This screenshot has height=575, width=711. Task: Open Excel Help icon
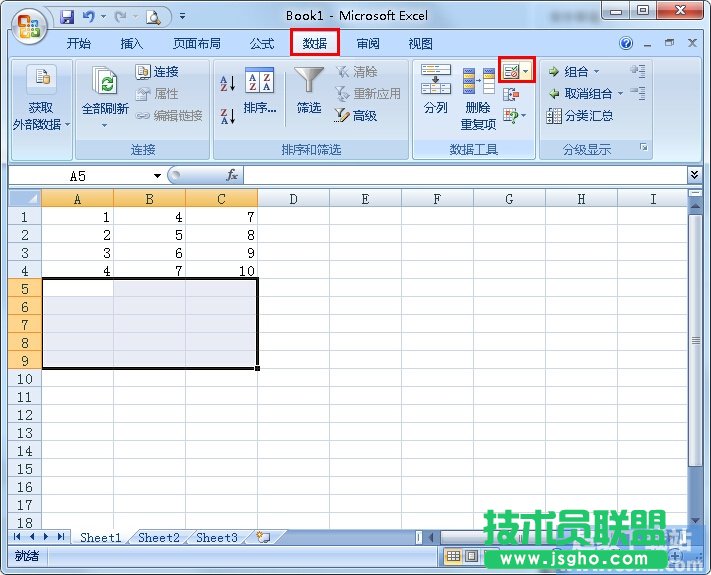(x=626, y=43)
